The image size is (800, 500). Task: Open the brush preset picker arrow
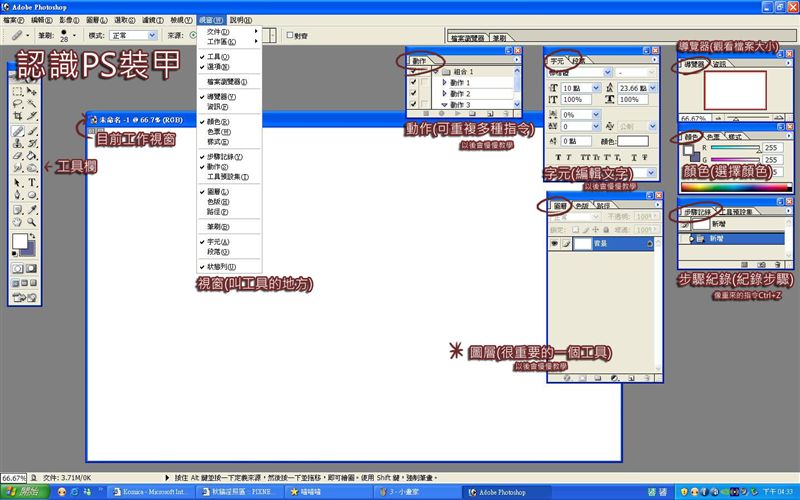click(74, 35)
